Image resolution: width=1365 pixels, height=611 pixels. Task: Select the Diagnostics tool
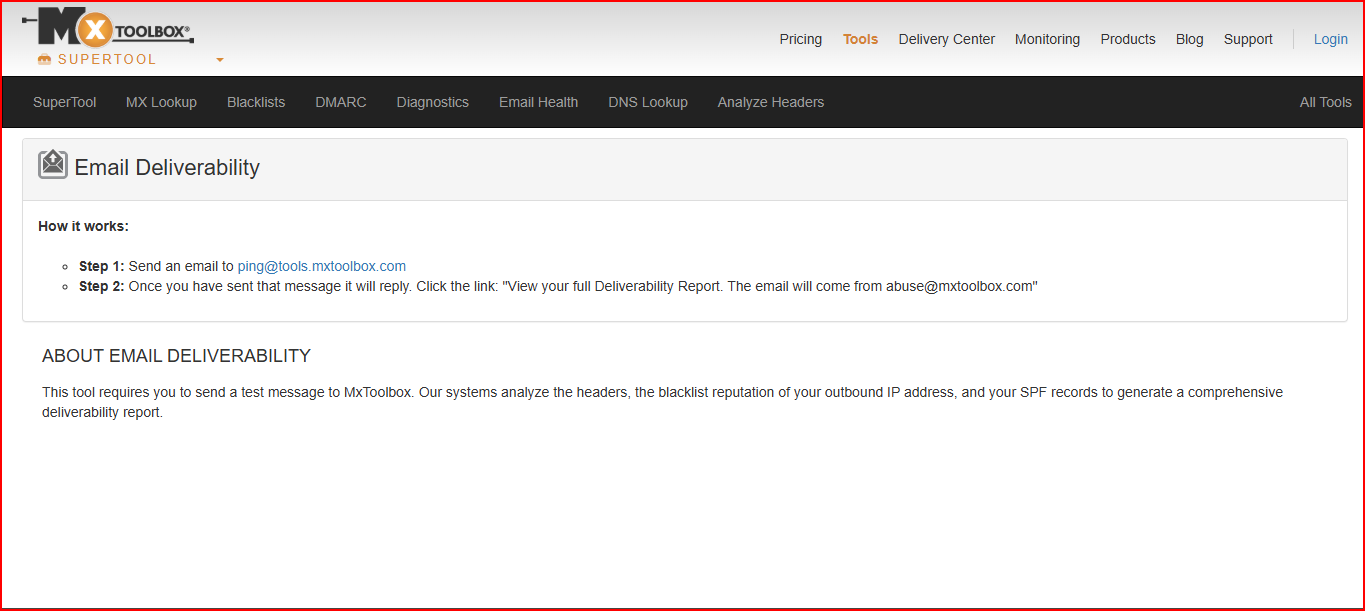pos(432,102)
